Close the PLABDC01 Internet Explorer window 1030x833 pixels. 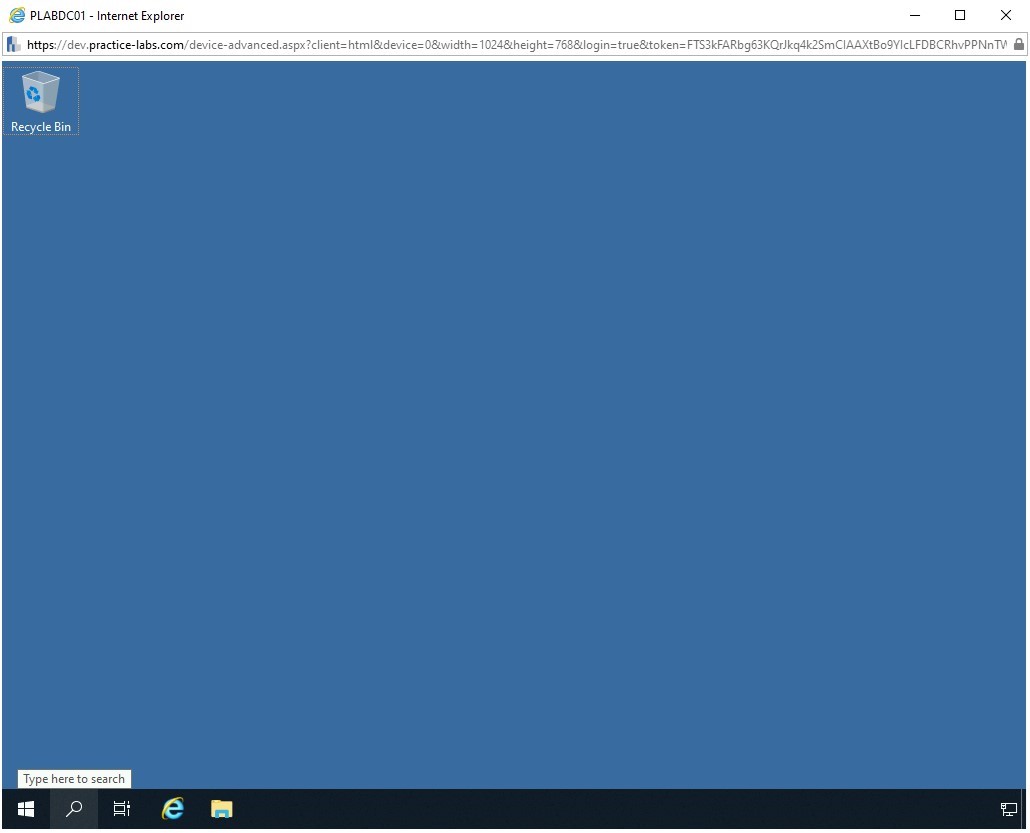pos(1006,15)
